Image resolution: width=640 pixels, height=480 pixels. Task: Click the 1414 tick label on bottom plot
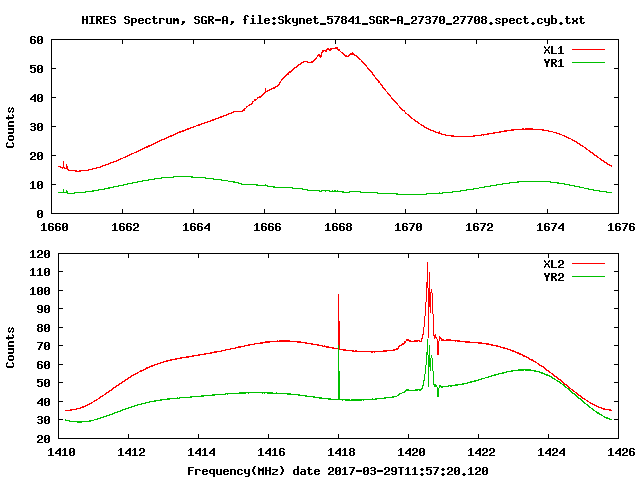pos(201,452)
